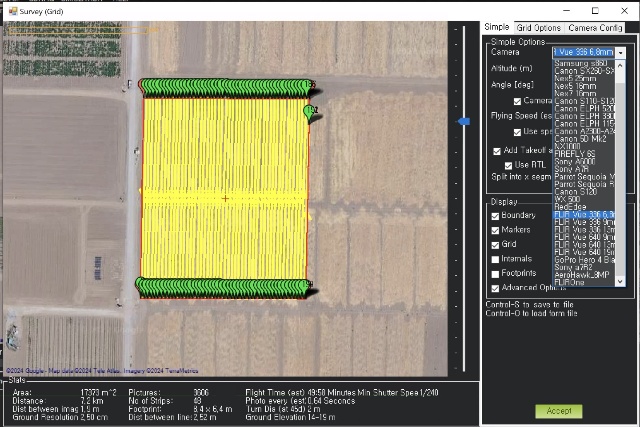Switch to the Grid Options tab
The height and width of the screenshot is (427, 640).
tap(538, 27)
